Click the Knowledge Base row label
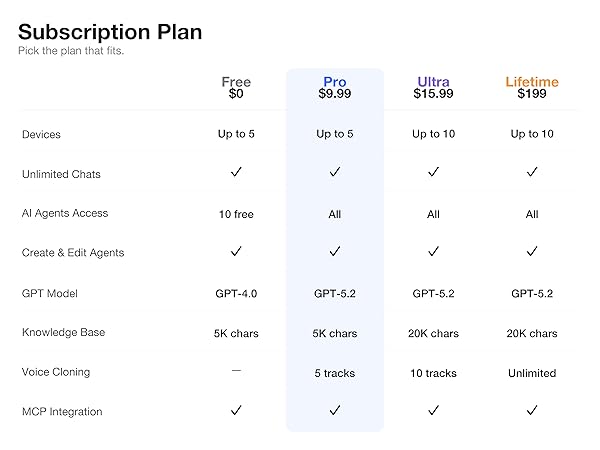The image size is (600, 450). tap(63, 332)
